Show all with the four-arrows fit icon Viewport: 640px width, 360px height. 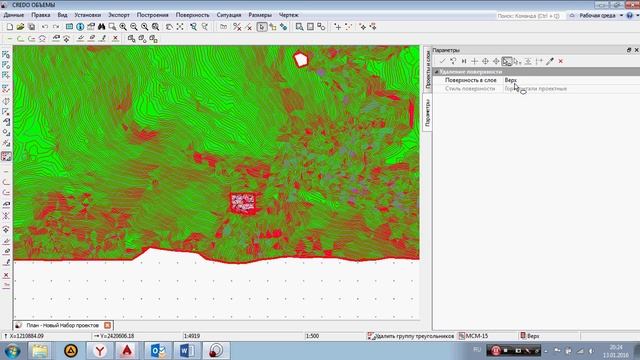180,27
